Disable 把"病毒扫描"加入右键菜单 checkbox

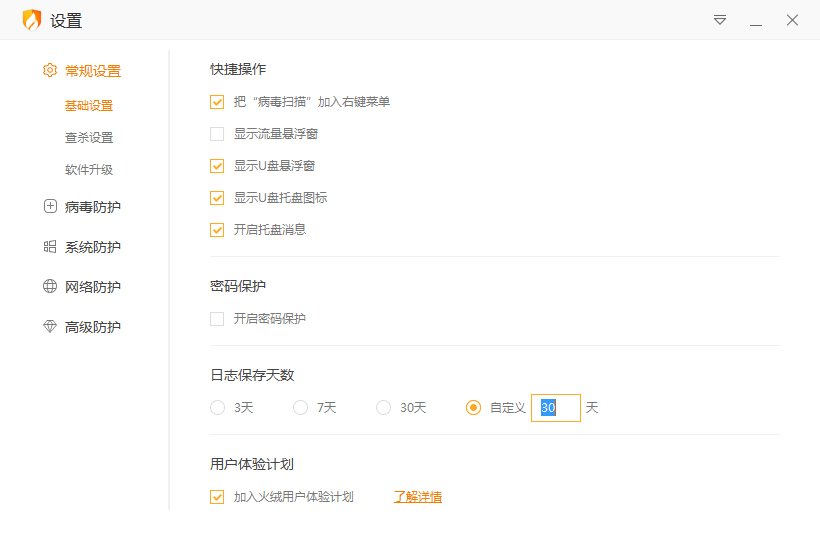click(217, 102)
